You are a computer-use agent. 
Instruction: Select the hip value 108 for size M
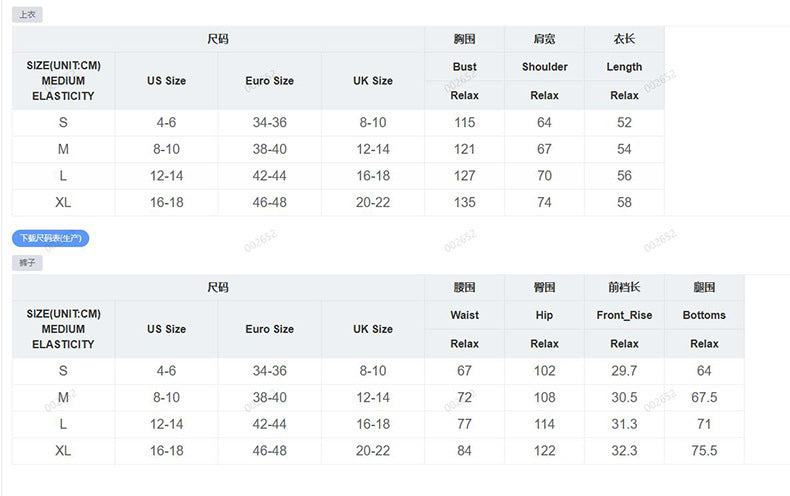(544, 397)
